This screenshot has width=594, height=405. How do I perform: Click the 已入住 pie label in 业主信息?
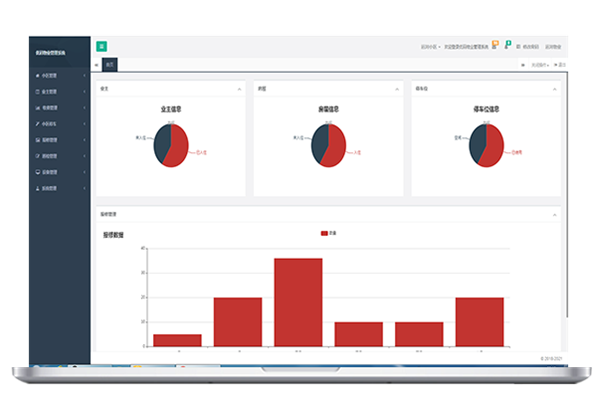(202, 153)
